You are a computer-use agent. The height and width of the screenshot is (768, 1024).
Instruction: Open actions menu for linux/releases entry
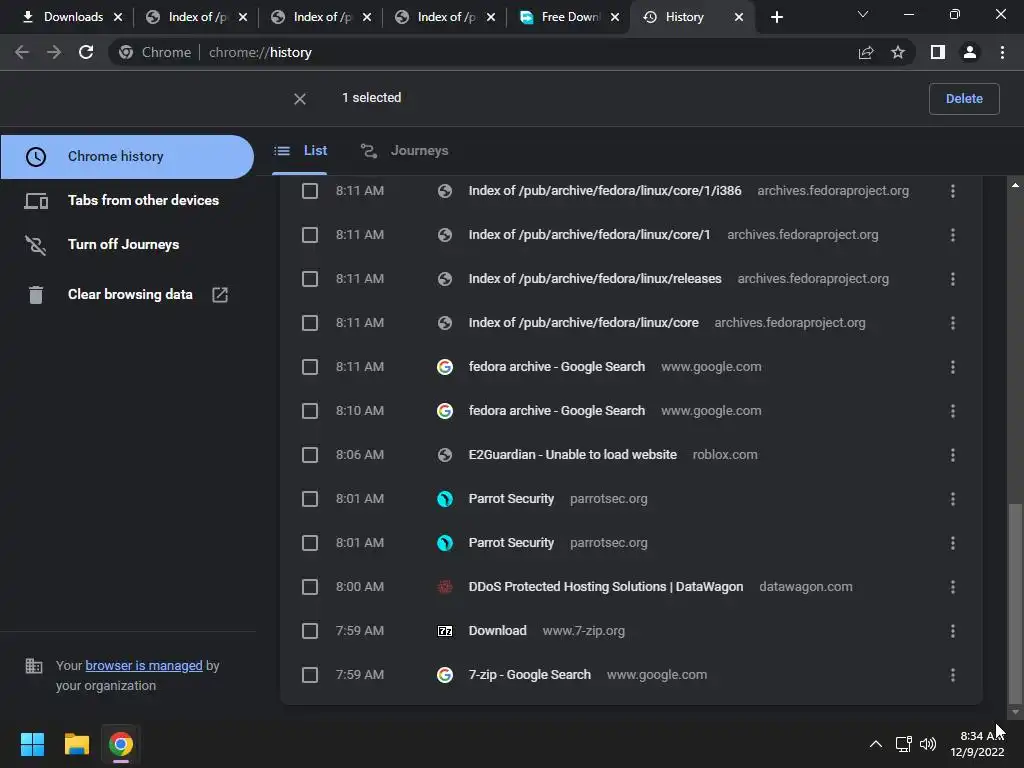pos(953,279)
